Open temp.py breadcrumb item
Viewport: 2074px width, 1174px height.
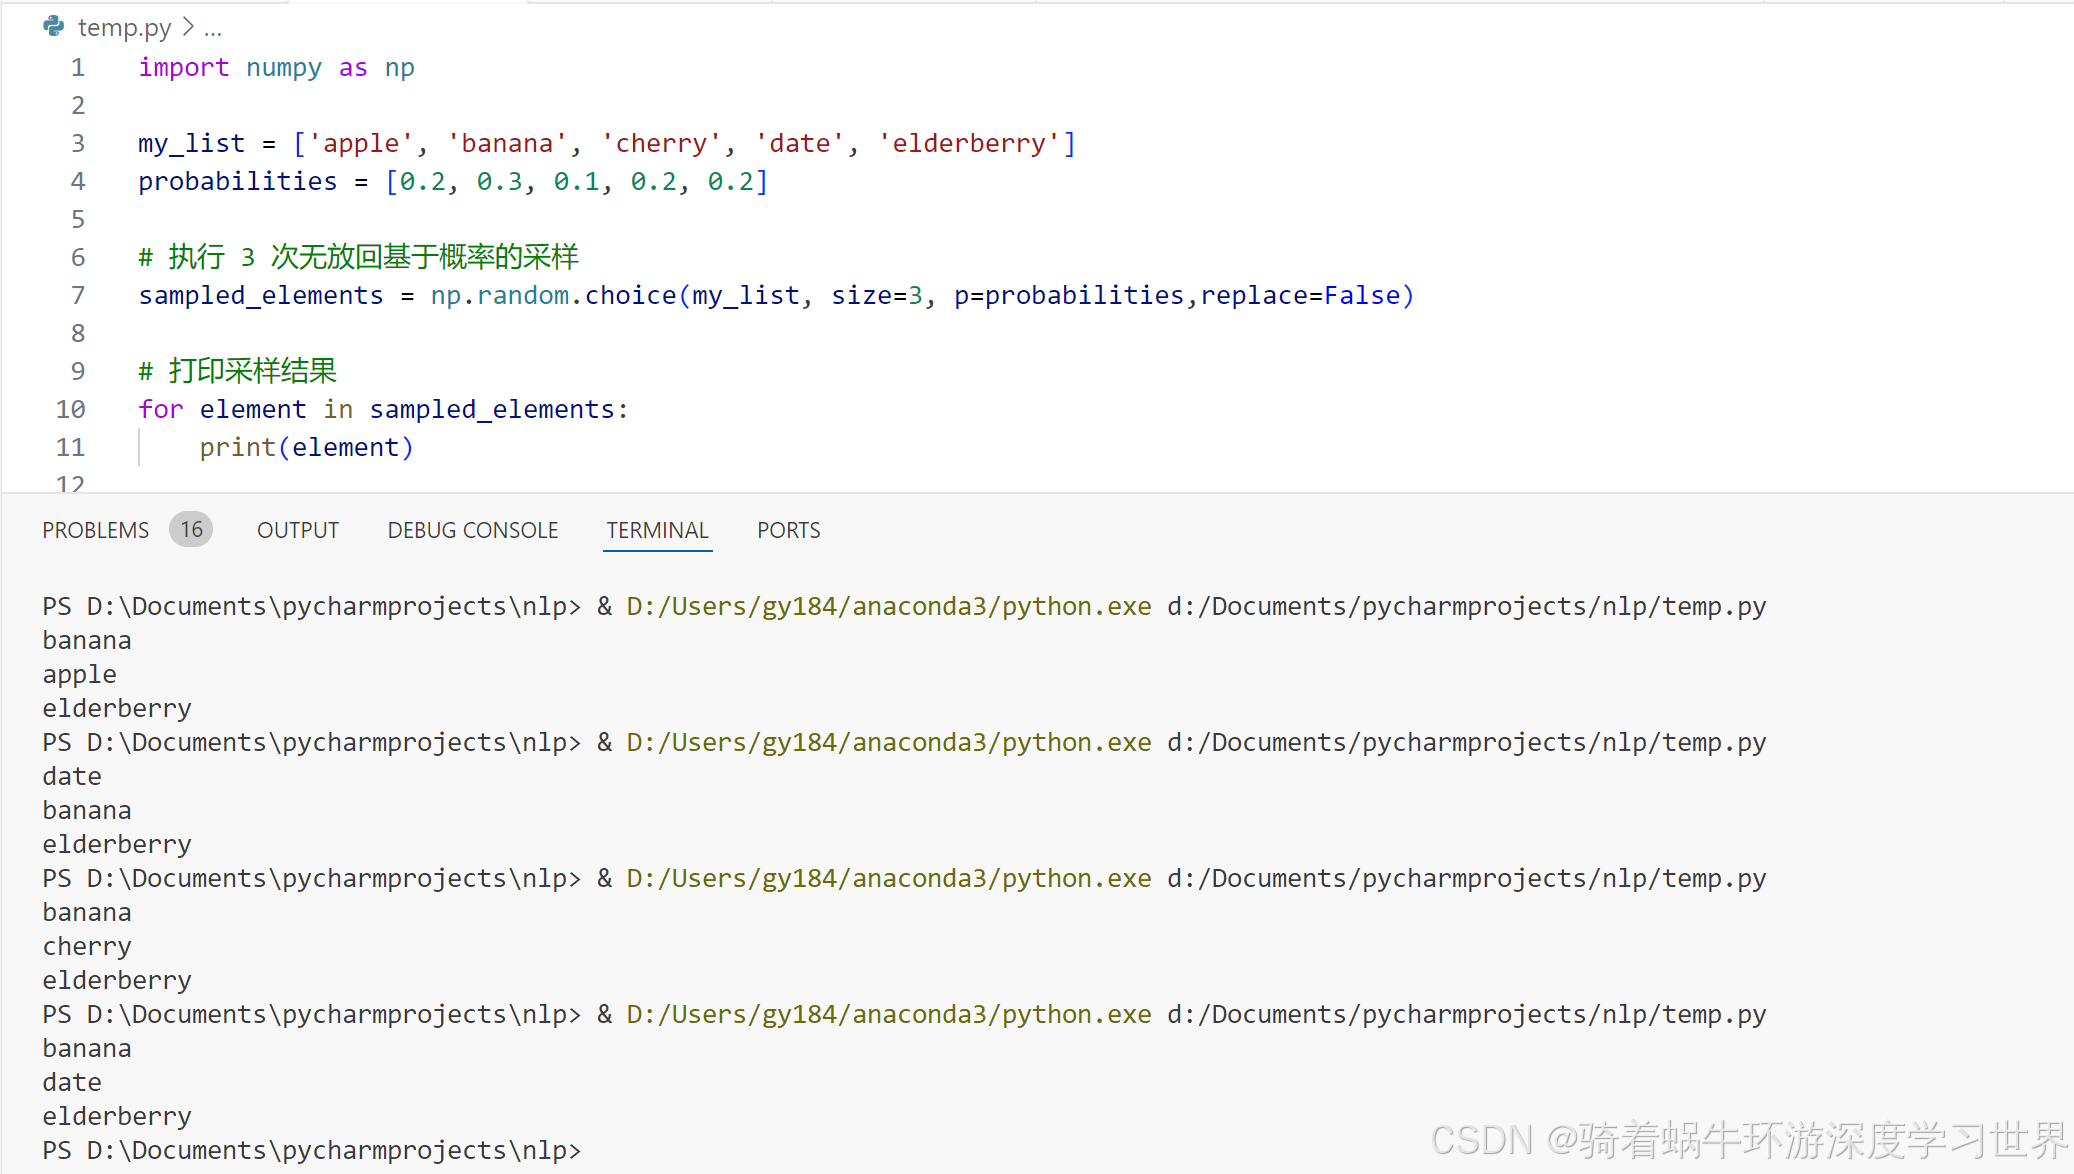coord(124,27)
